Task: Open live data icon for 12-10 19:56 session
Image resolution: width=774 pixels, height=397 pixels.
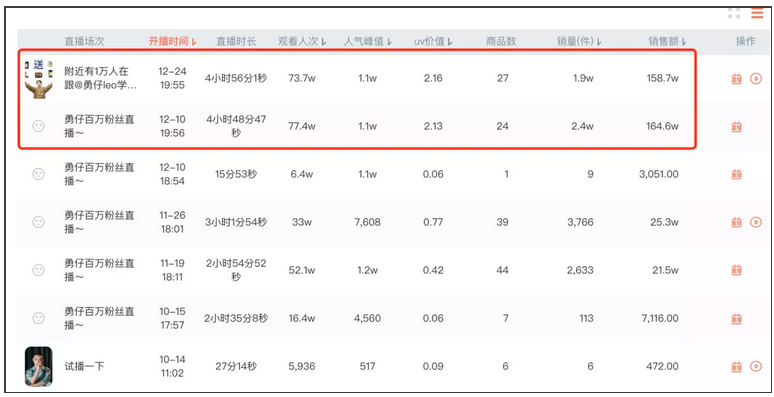Action: (x=736, y=127)
